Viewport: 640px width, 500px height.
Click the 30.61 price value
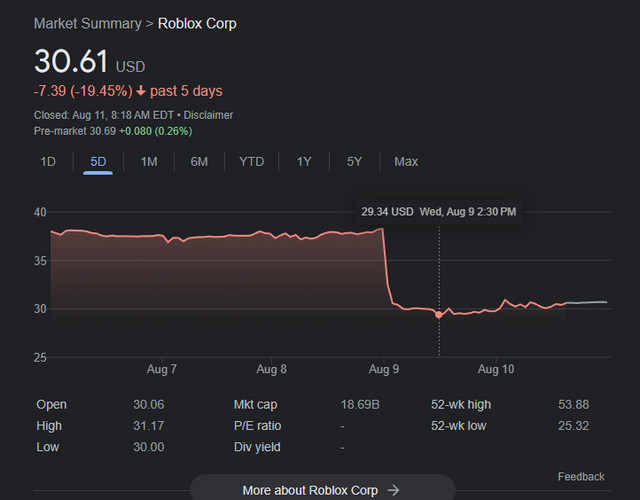(x=71, y=61)
